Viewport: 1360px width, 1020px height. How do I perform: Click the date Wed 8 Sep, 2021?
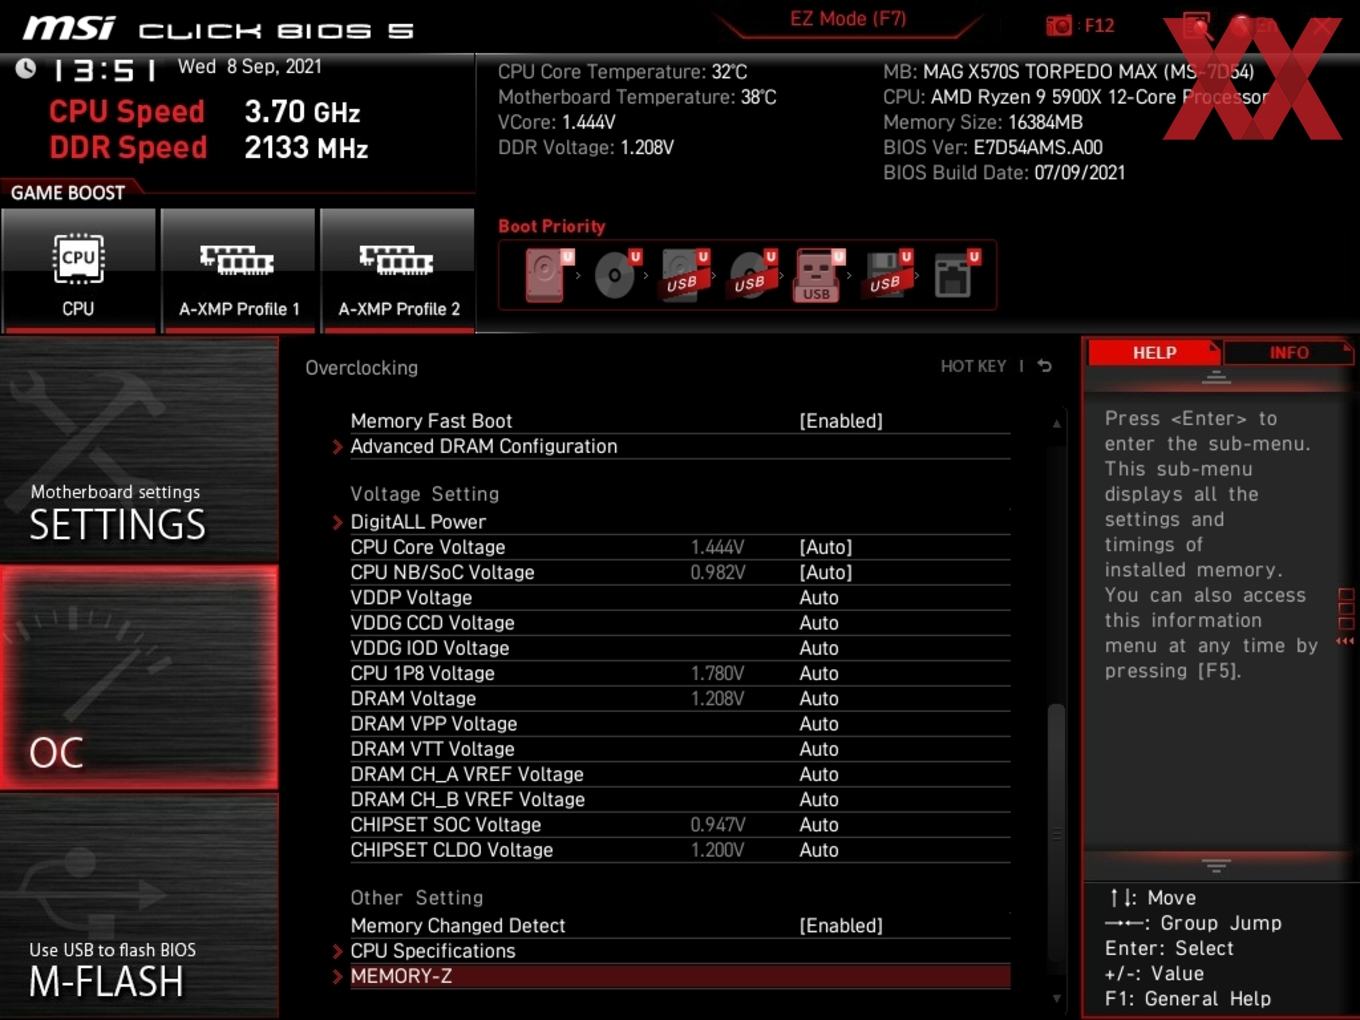[x=250, y=67]
